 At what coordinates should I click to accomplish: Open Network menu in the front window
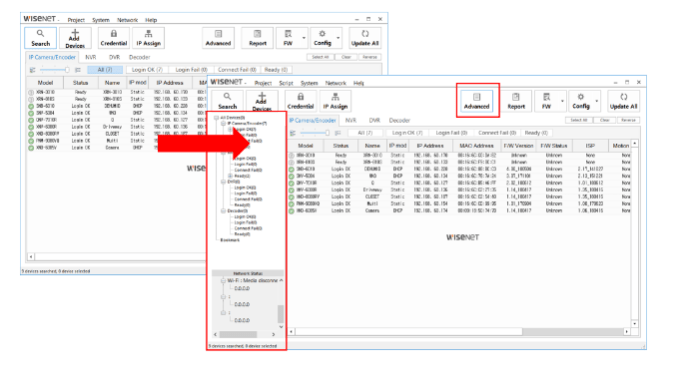coord(336,83)
